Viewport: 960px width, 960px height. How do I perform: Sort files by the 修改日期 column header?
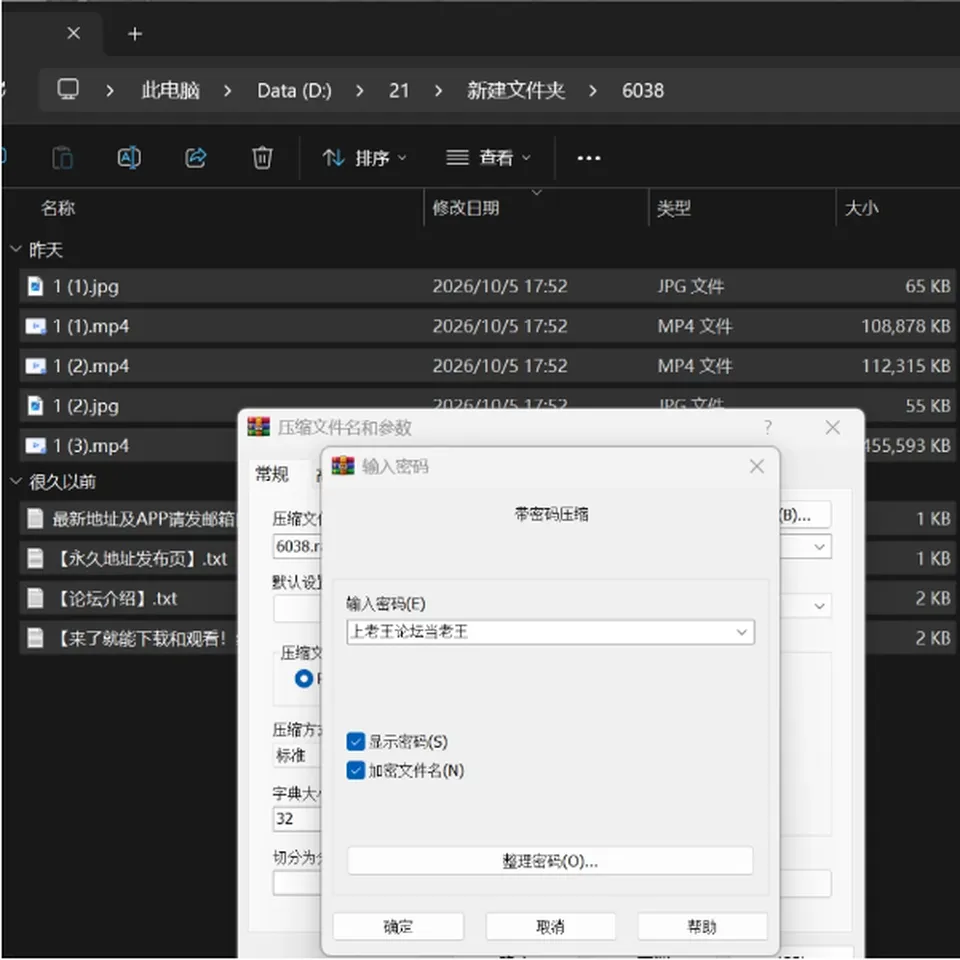(466, 208)
